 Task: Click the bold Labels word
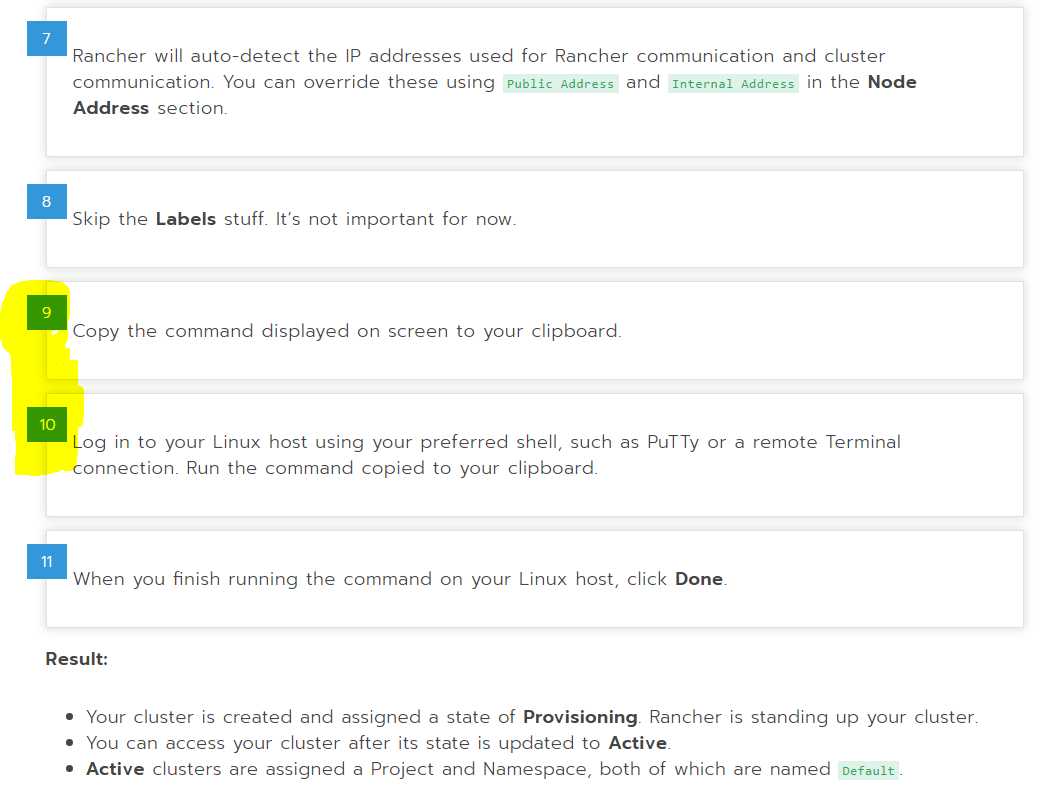click(x=186, y=219)
